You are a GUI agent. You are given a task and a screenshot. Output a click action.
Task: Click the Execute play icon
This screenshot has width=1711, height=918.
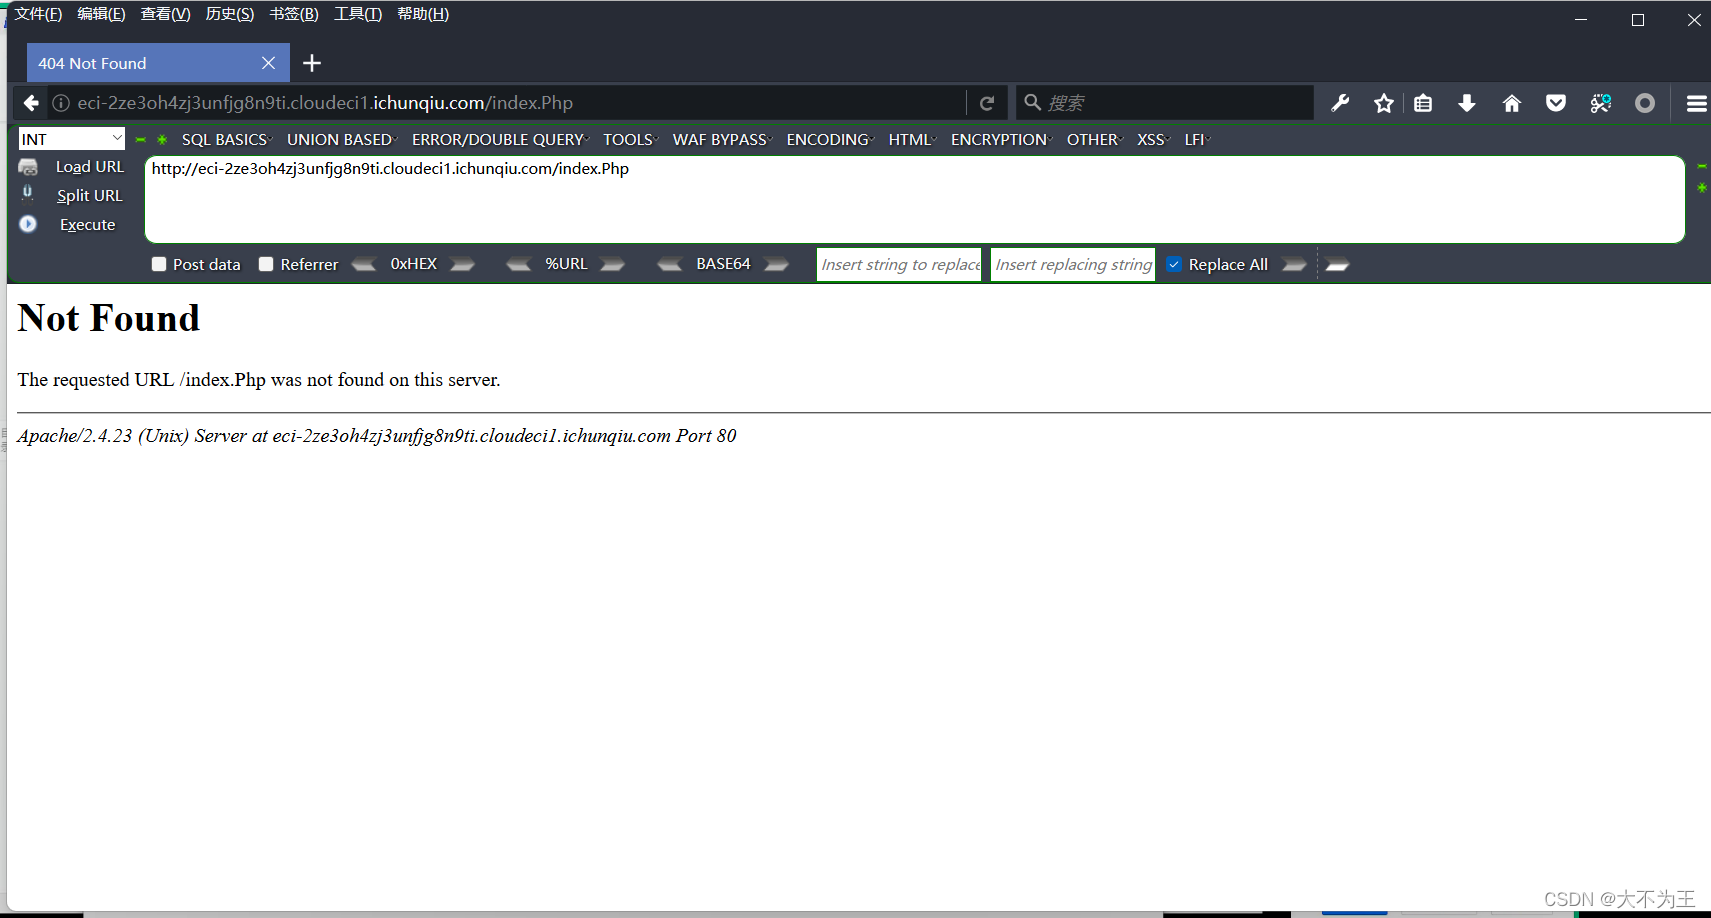(28, 224)
